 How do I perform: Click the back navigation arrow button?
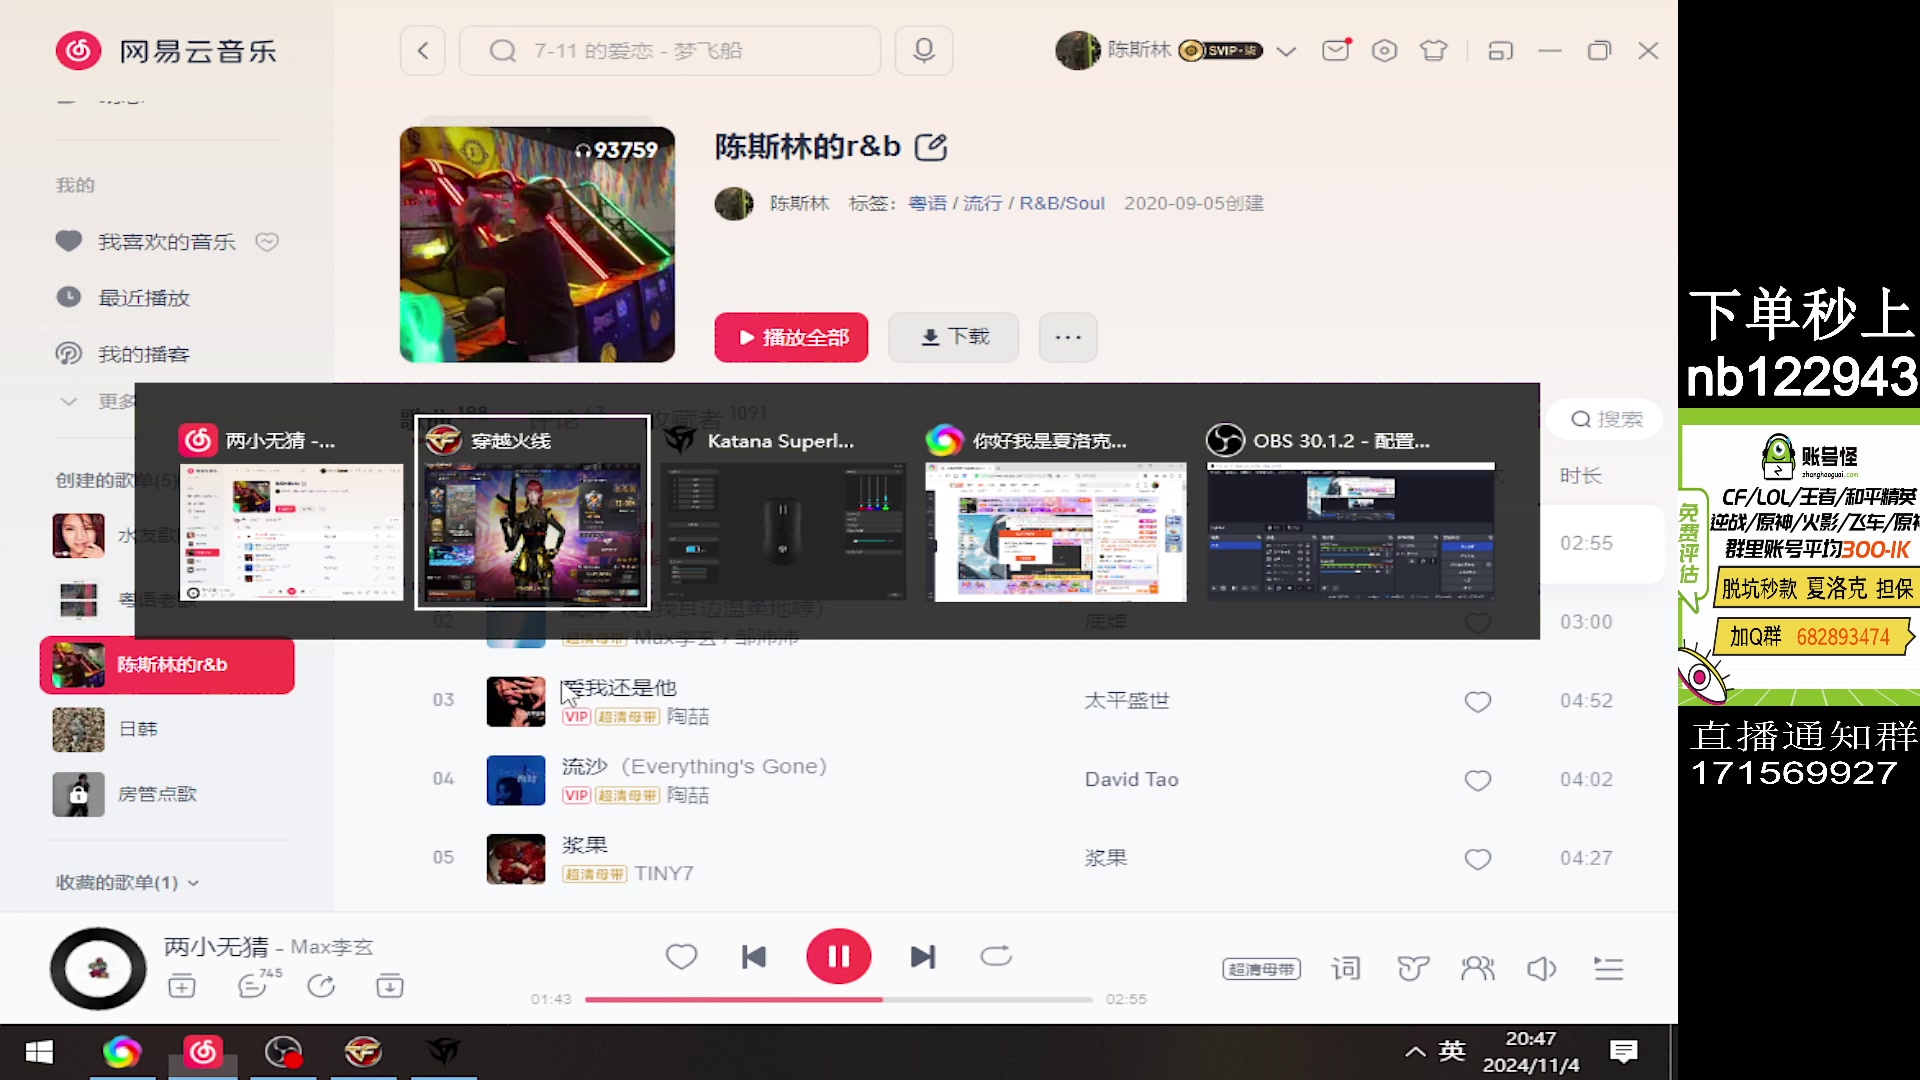(x=423, y=51)
